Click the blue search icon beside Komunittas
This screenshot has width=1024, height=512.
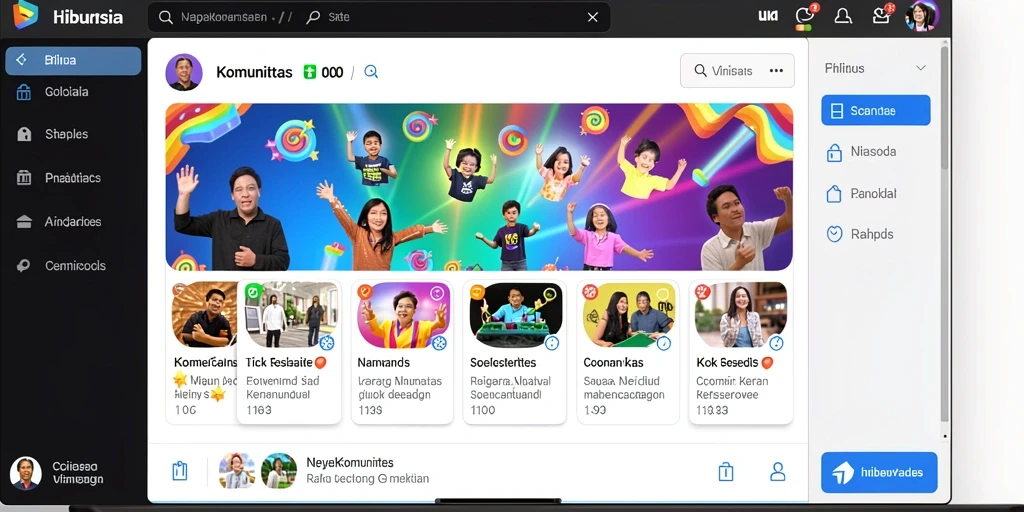371,72
